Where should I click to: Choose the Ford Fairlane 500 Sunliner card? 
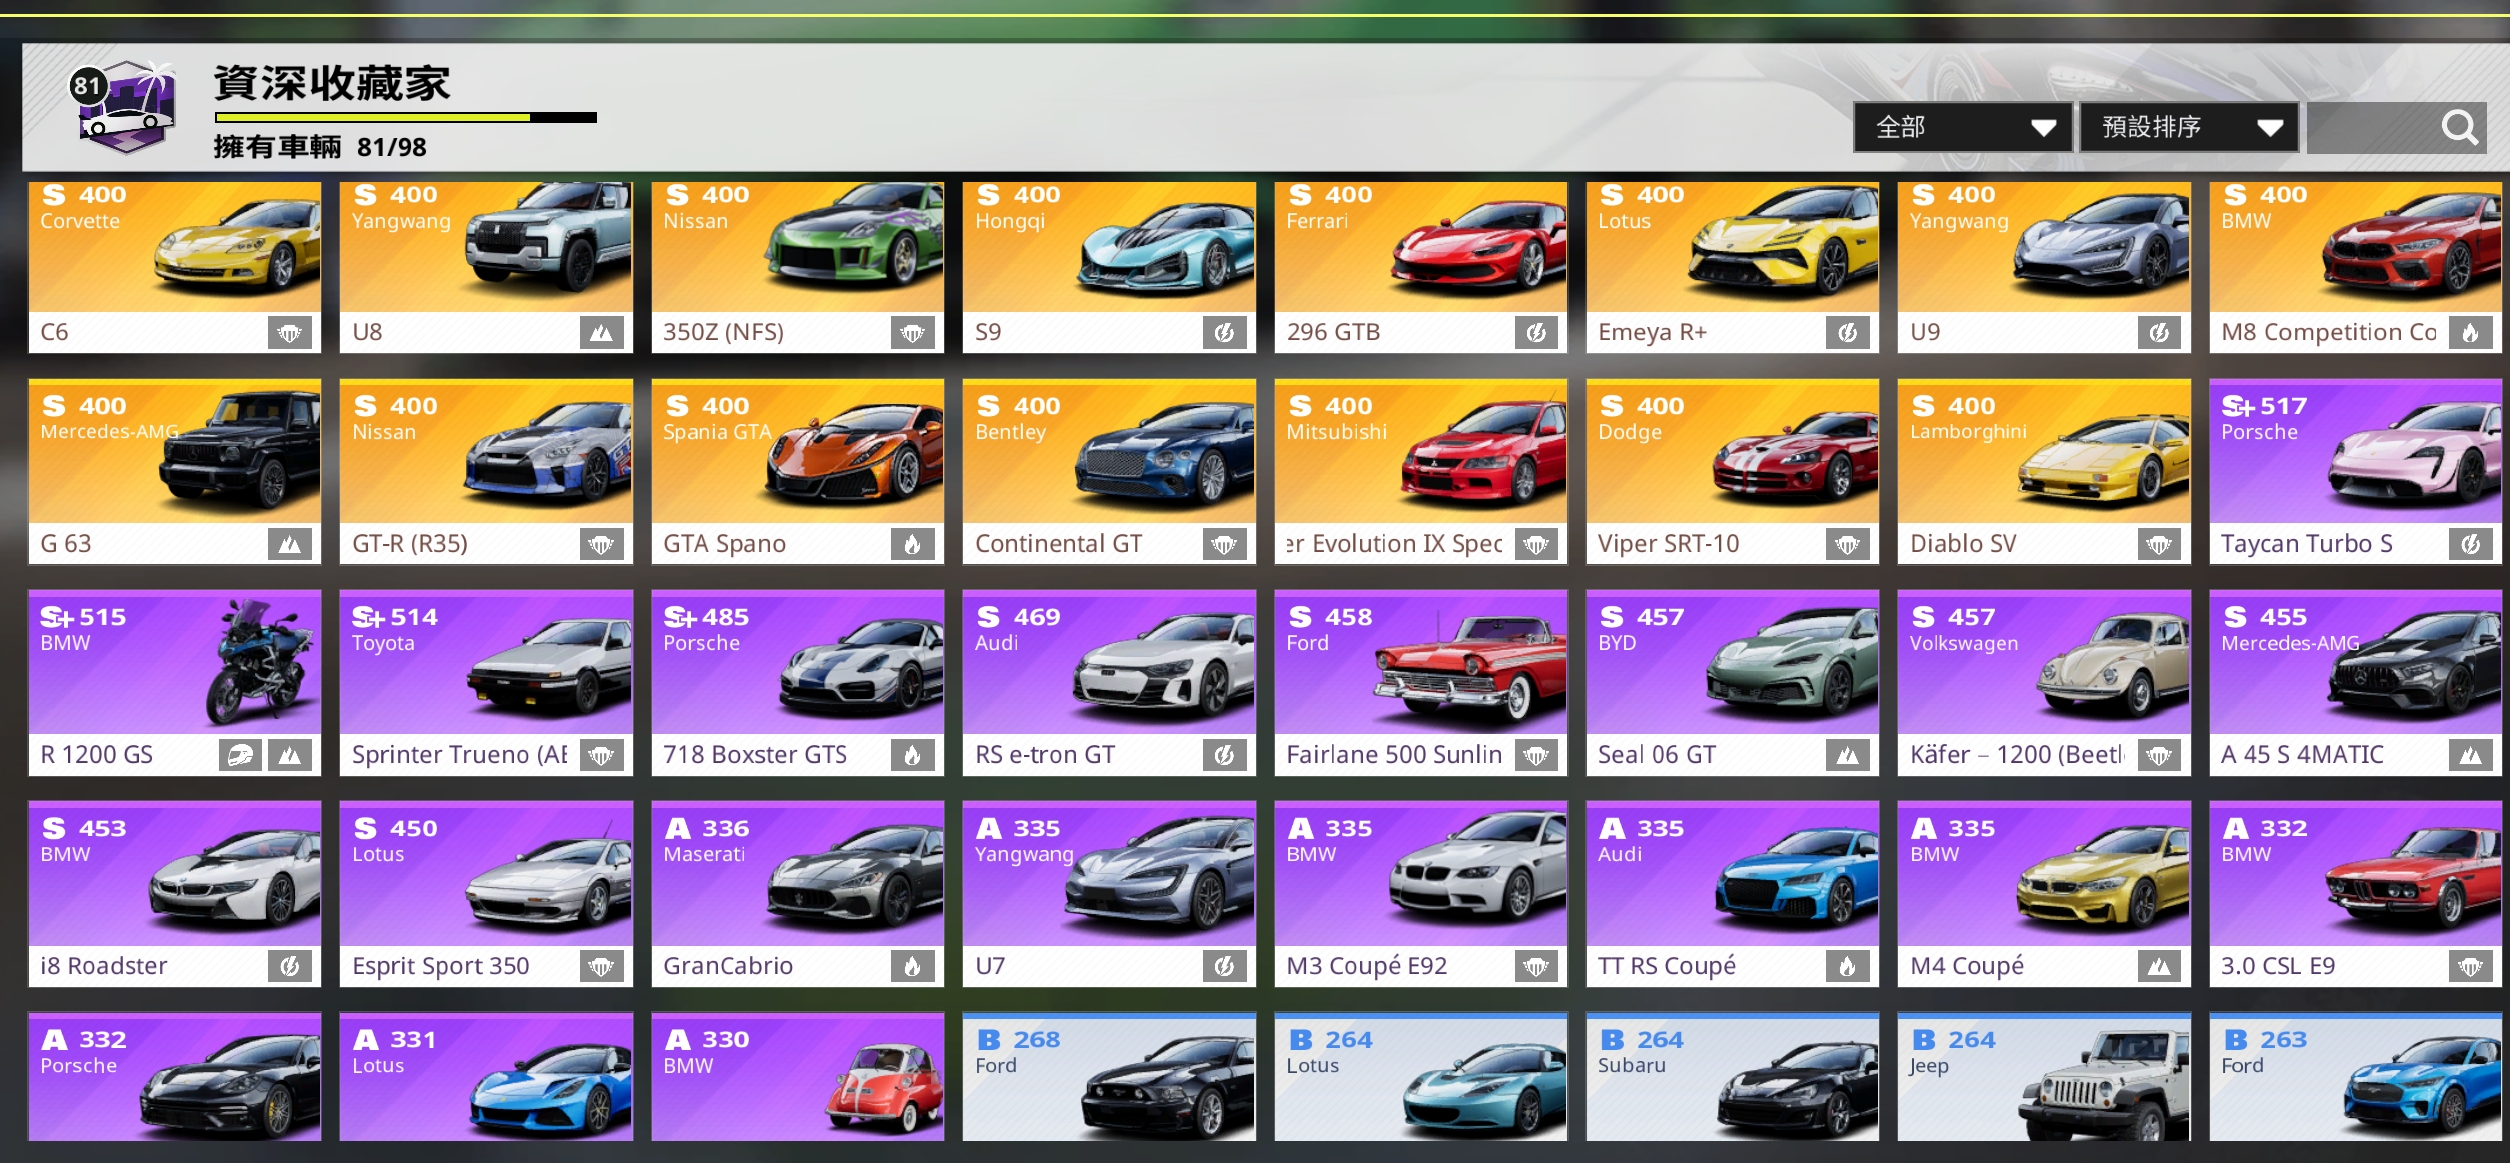(1420, 682)
